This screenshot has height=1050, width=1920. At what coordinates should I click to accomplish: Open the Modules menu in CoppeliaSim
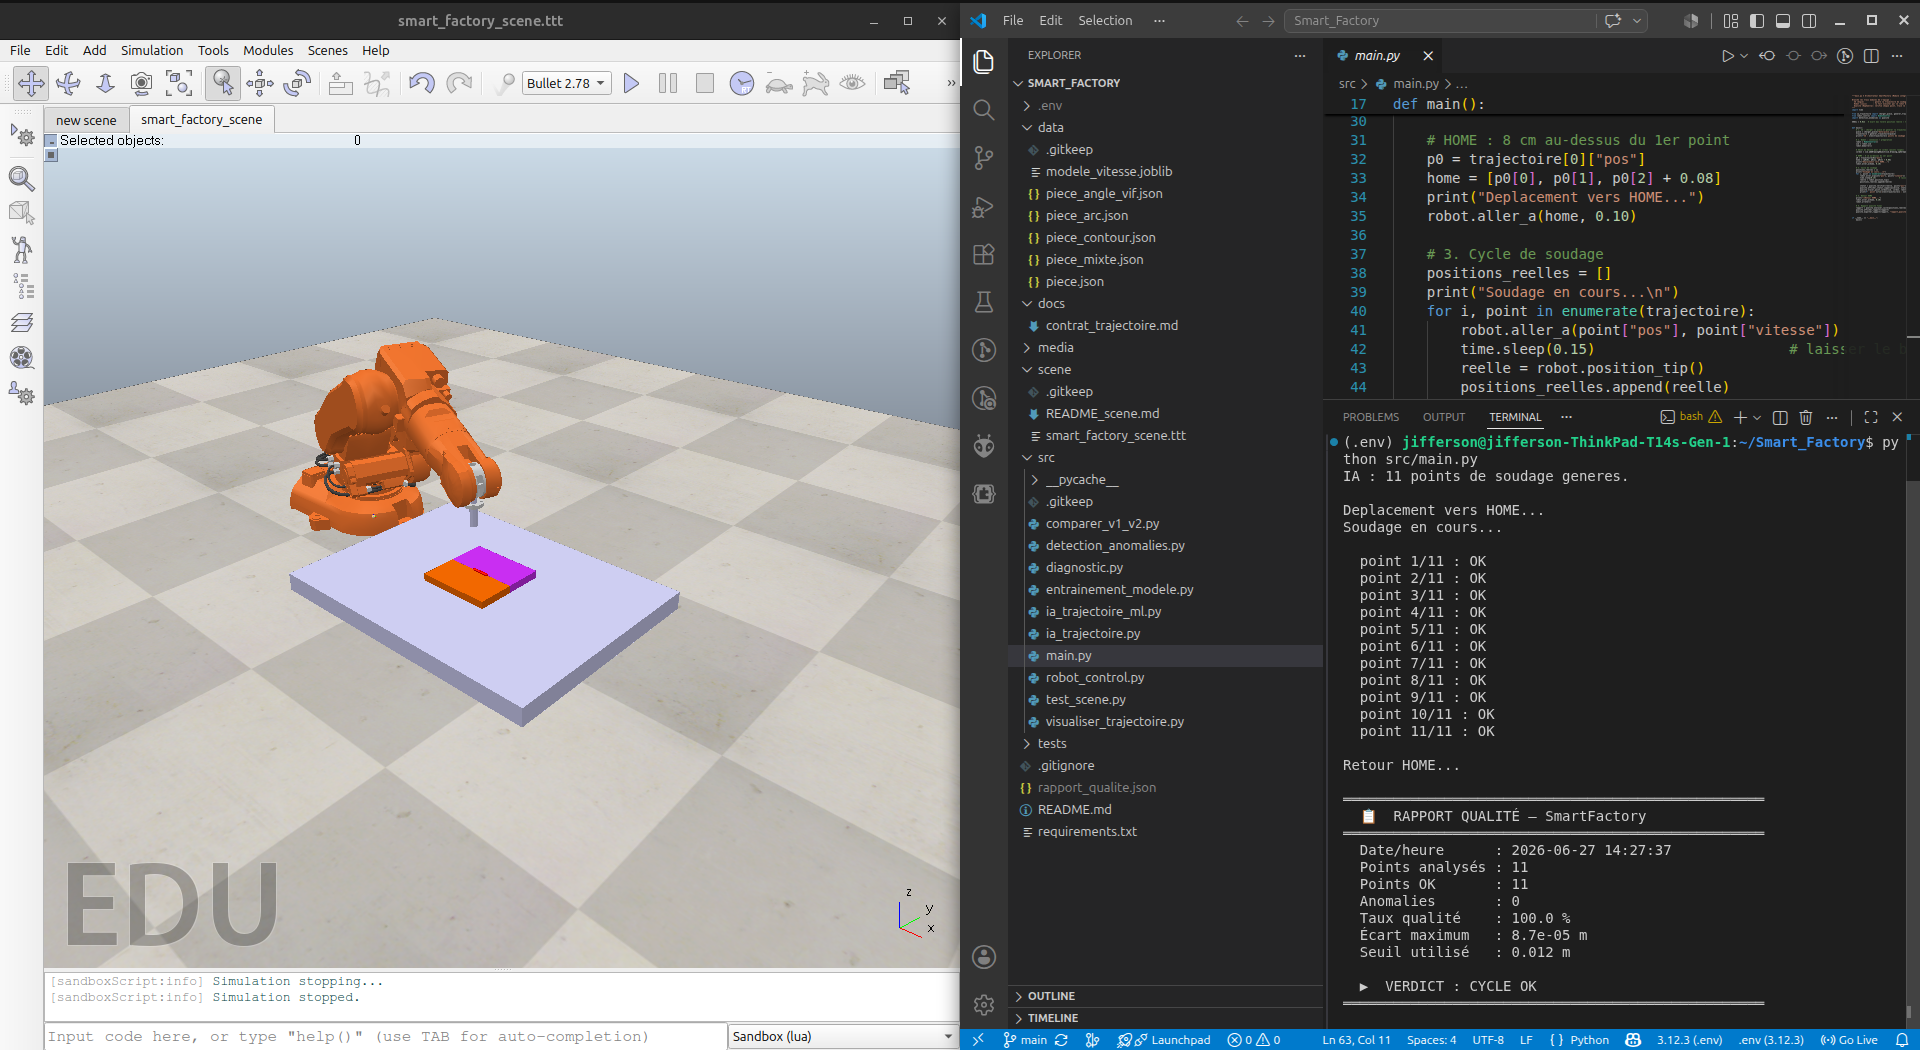[x=268, y=50]
